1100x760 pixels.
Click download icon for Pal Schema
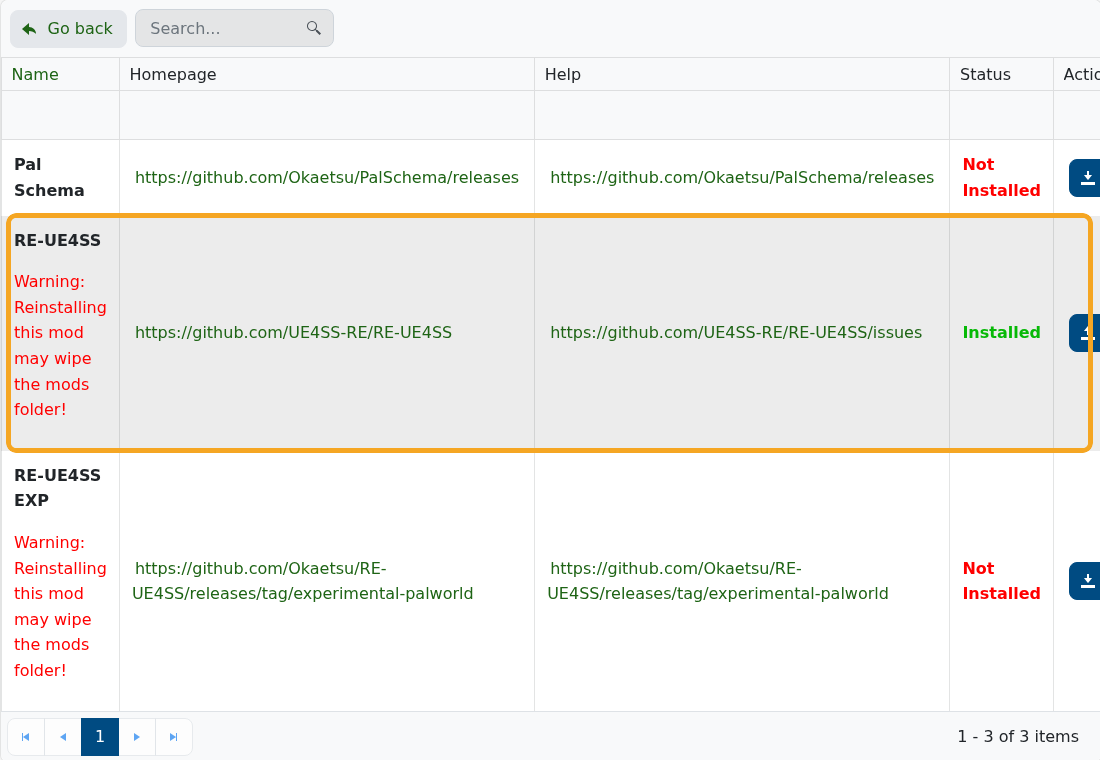[x=1085, y=178]
